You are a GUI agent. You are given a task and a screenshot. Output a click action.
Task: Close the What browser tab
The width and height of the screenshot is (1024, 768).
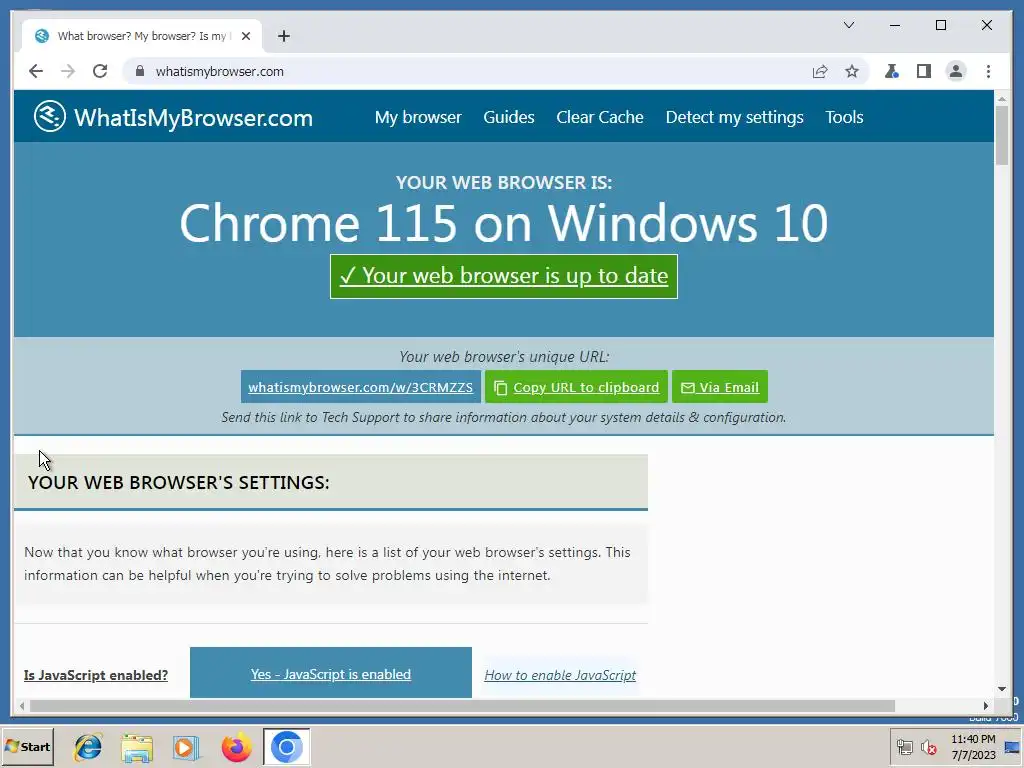246,36
